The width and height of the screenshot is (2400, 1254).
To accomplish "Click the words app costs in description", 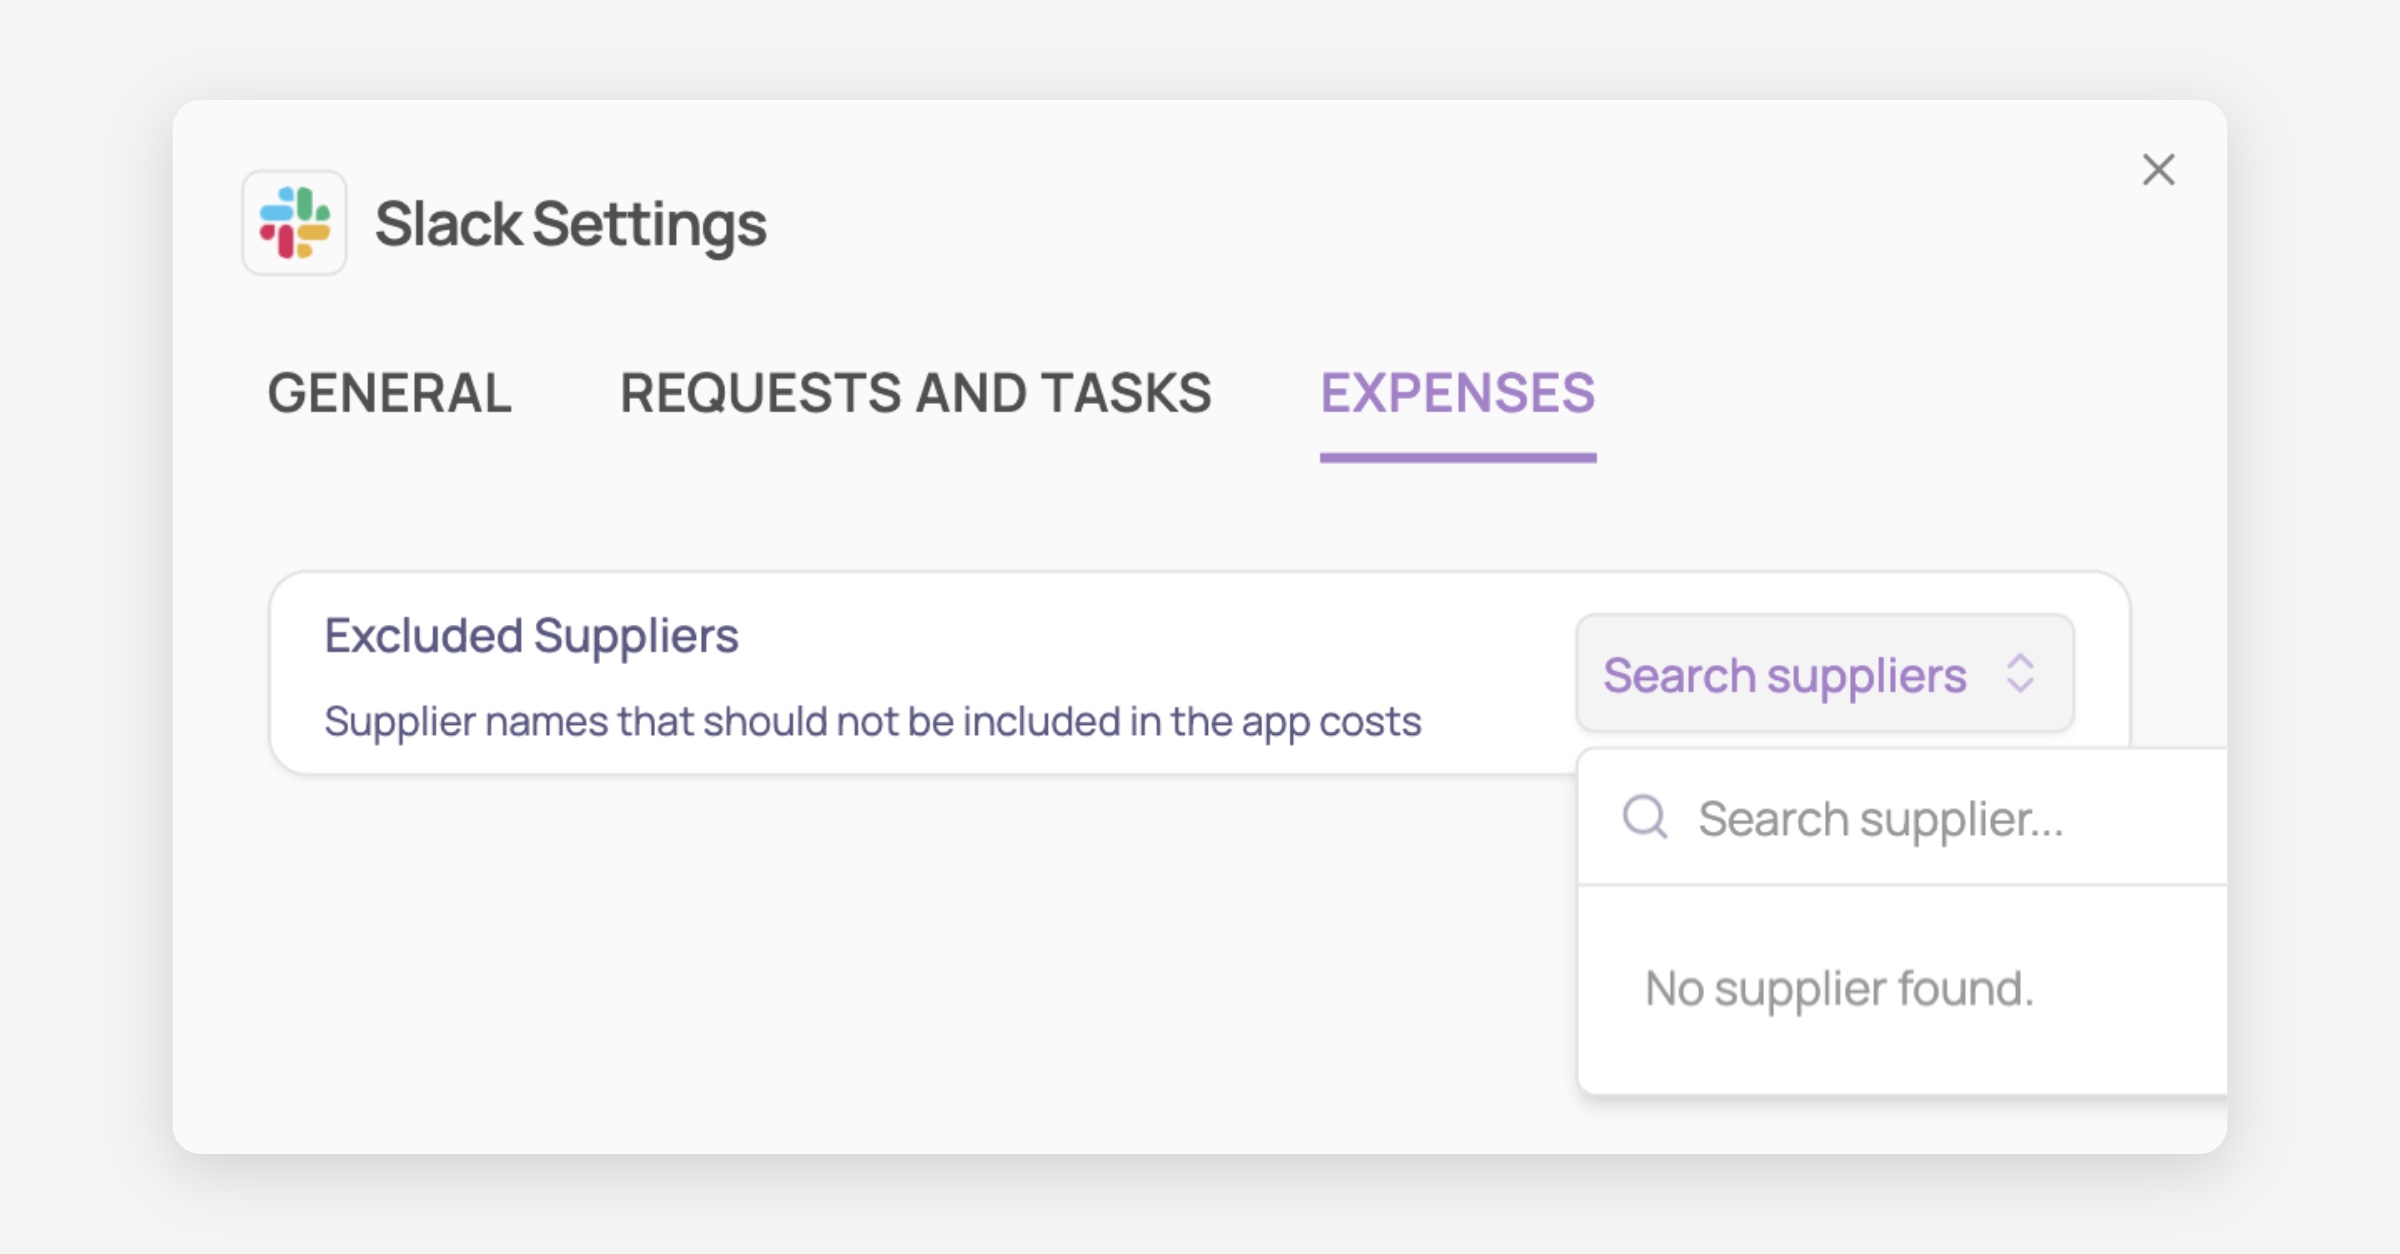I will 1330,721.
